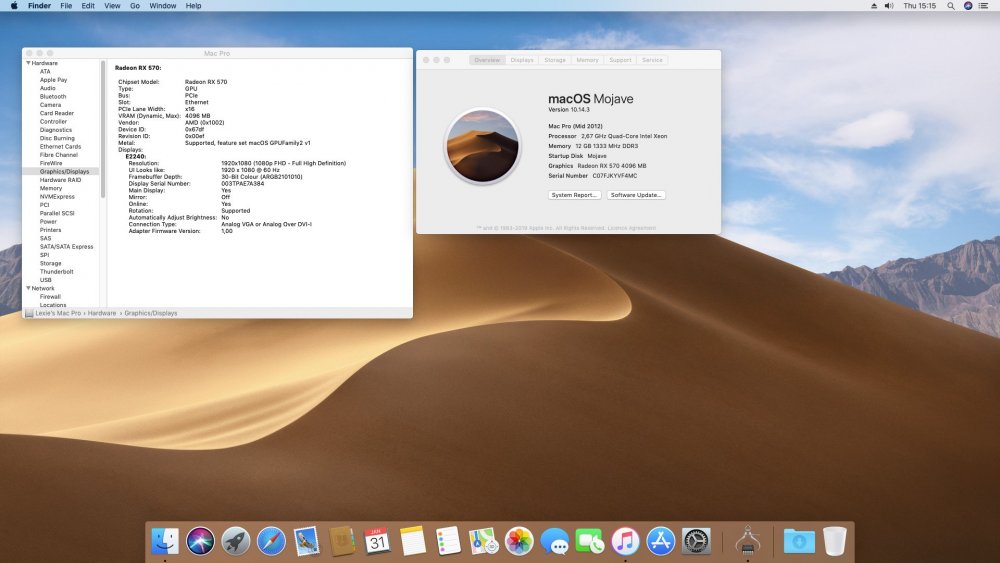This screenshot has height=563, width=1000.
Task: Open Mail stamp icon in Dock
Action: coord(307,541)
